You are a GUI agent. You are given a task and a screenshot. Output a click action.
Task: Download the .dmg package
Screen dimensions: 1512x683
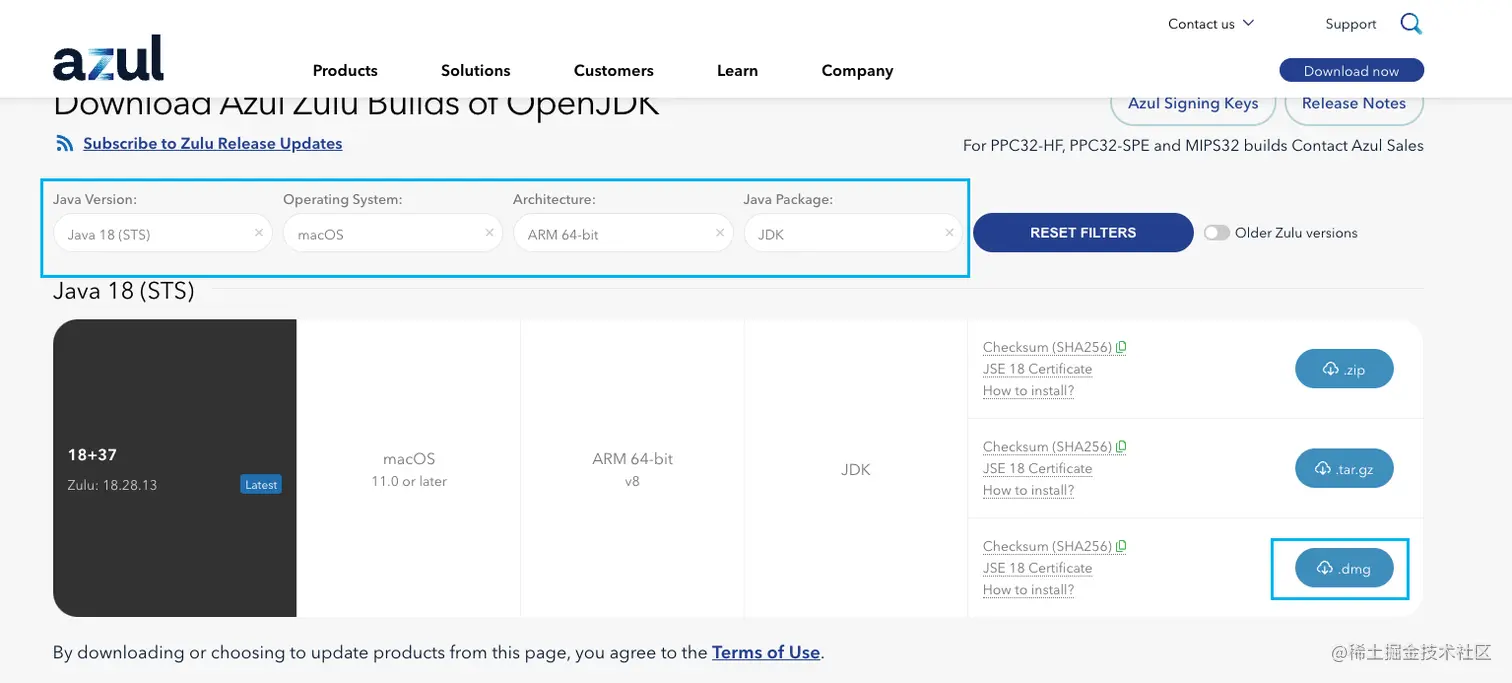1344,568
